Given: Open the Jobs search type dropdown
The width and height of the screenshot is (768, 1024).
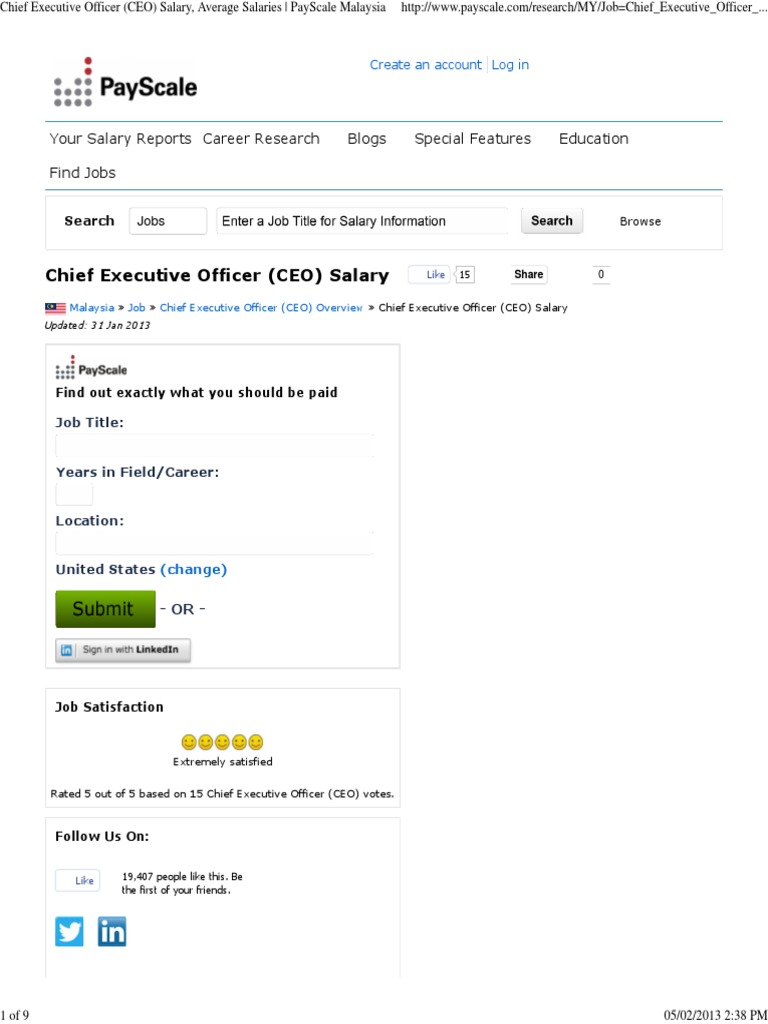Looking at the screenshot, I should (167, 221).
